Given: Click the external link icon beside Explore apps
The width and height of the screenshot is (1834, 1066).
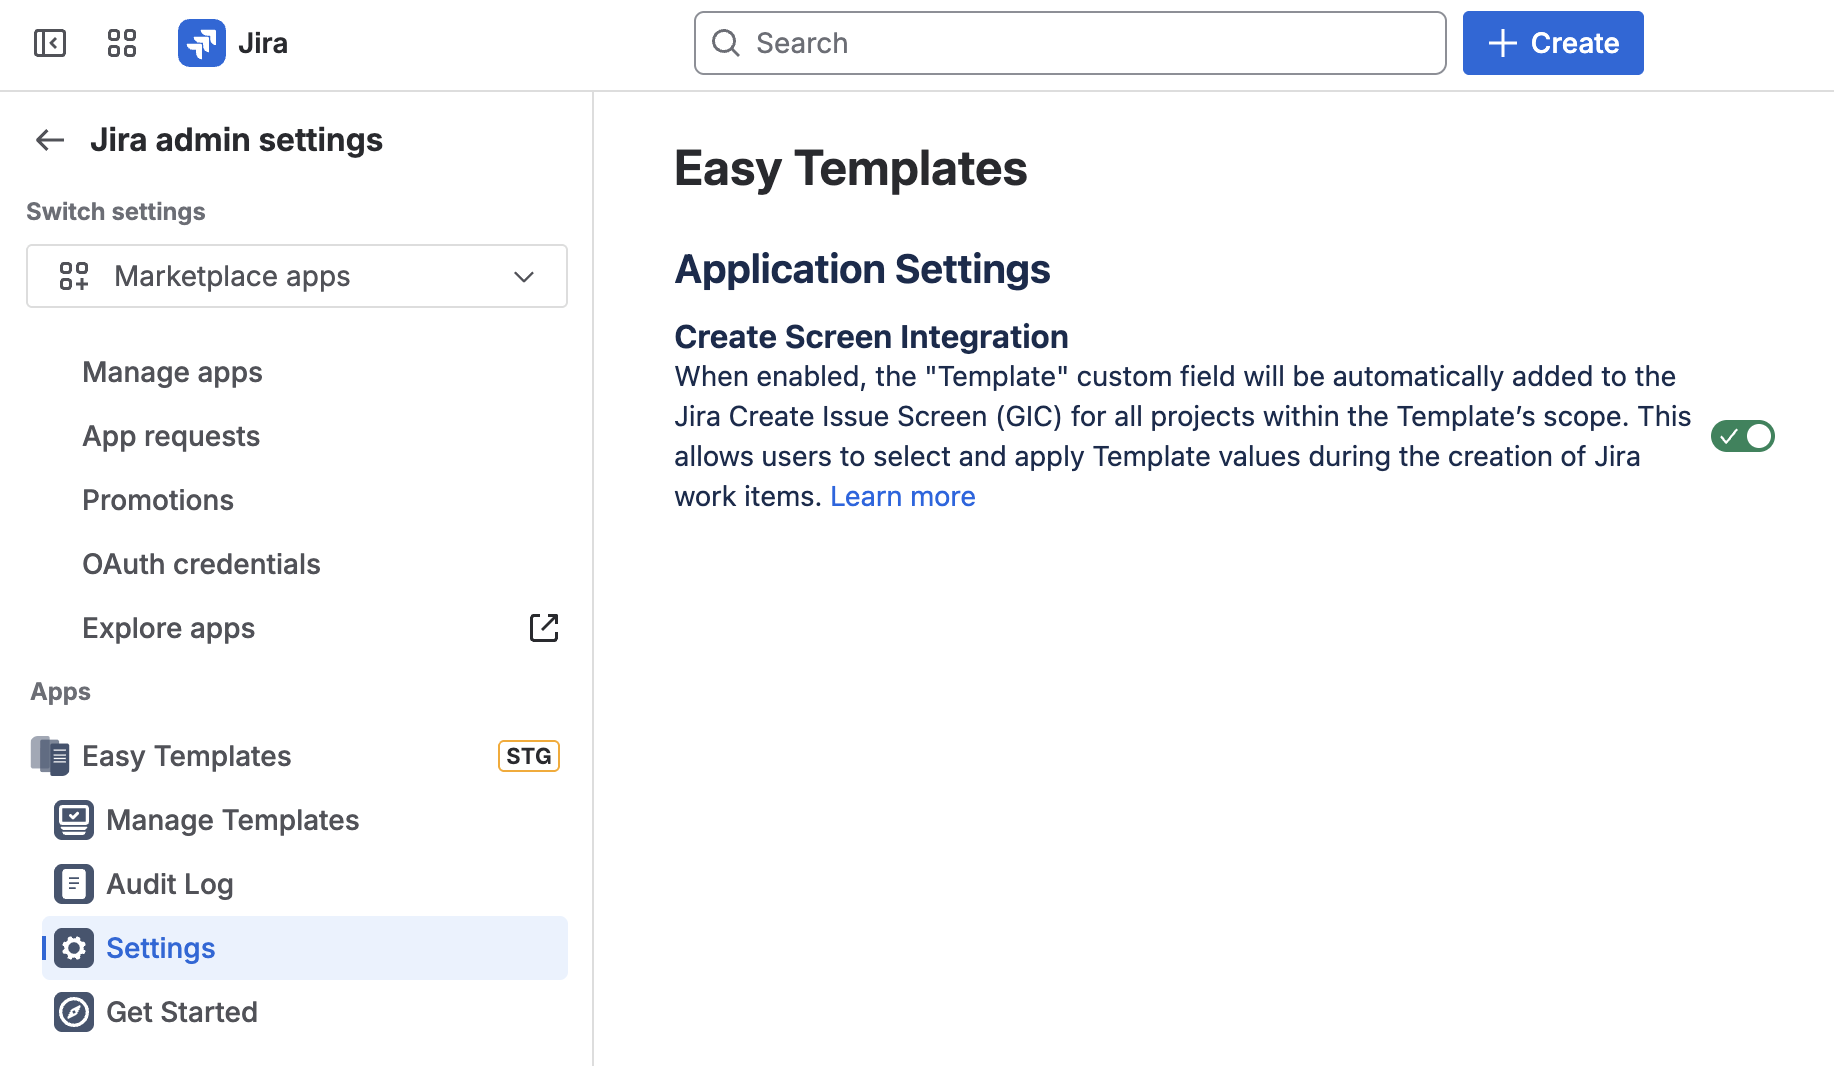Looking at the screenshot, I should coord(543,628).
